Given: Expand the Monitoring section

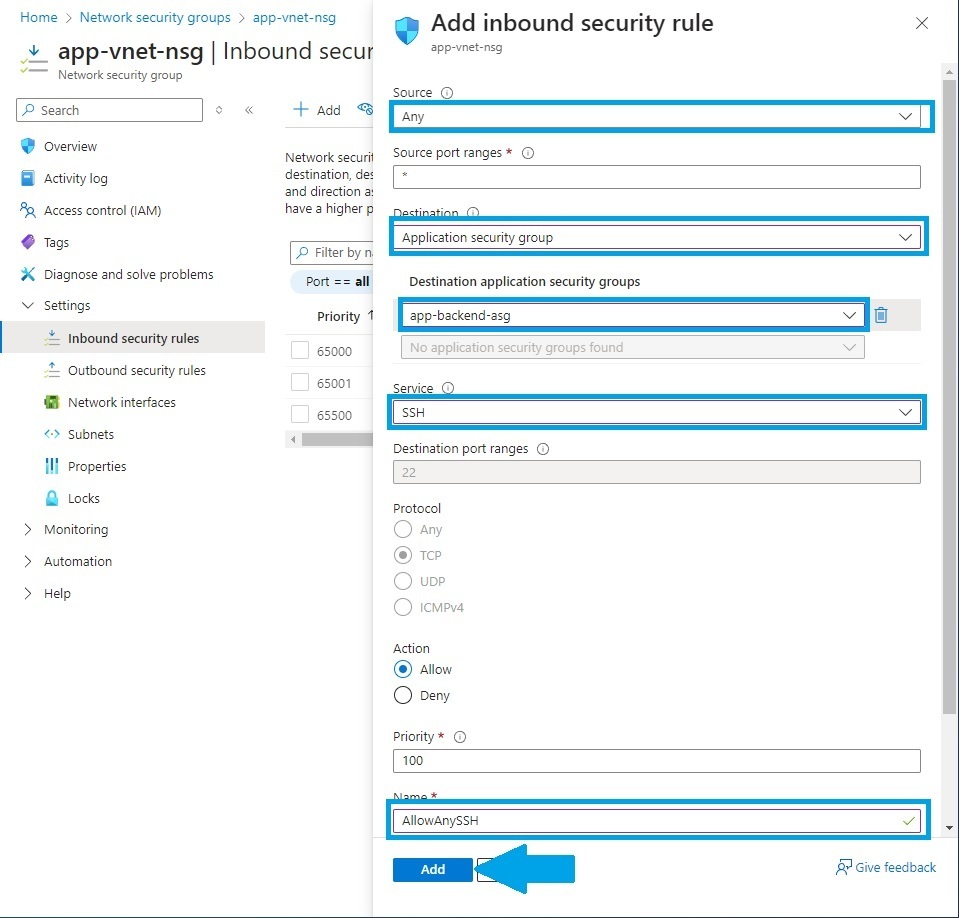Looking at the screenshot, I should click(x=75, y=529).
